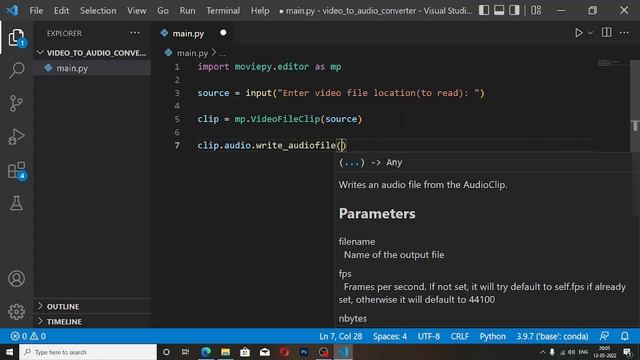The width and height of the screenshot is (640, 360).
Task: Place cursor on line 1 import statement
Action: tap(269, 67)
